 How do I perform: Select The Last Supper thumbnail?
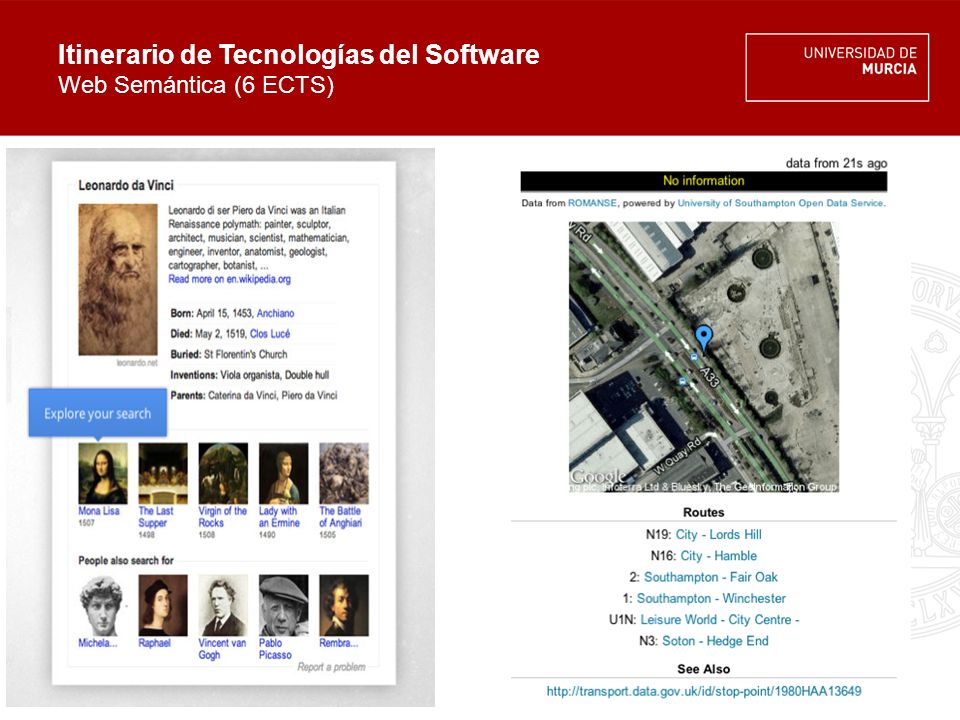point(163,473)
